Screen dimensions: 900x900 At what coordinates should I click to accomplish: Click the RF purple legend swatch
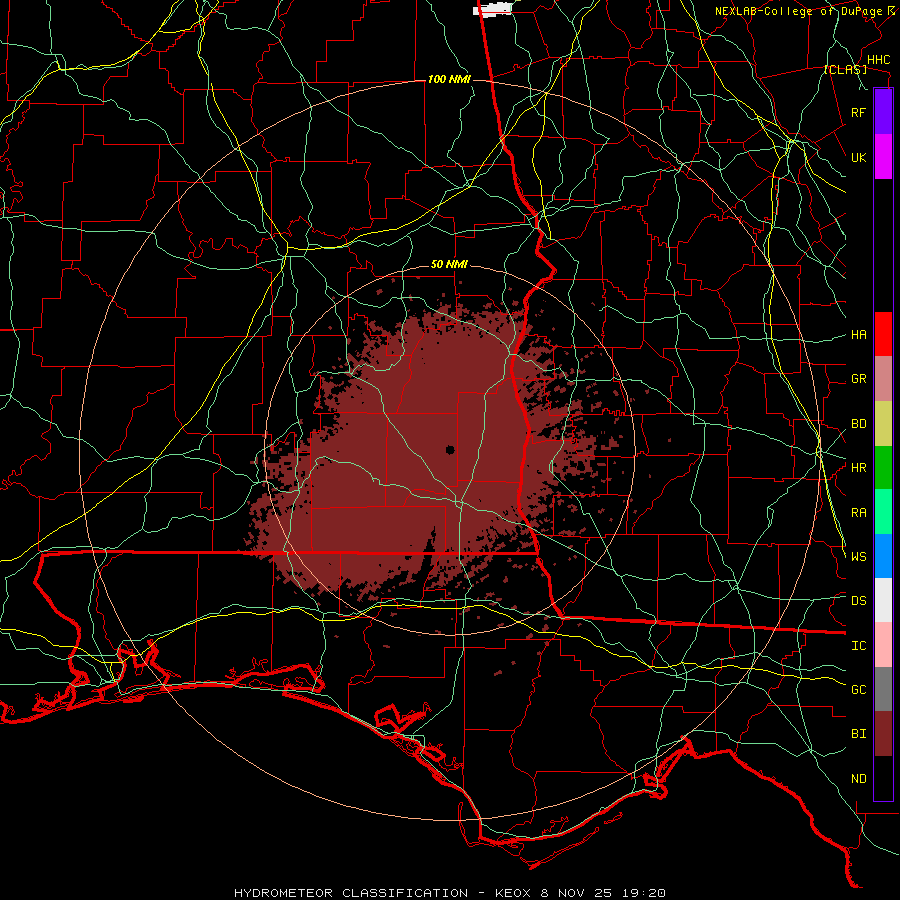[883, 112]
